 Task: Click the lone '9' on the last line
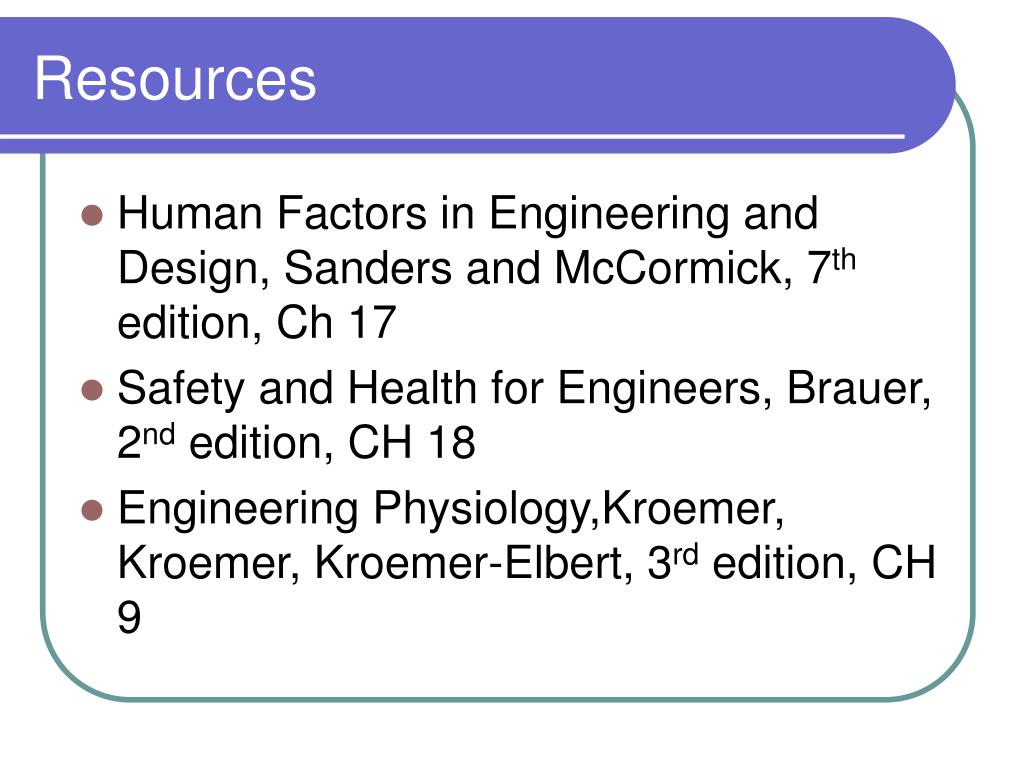(129, 617)
